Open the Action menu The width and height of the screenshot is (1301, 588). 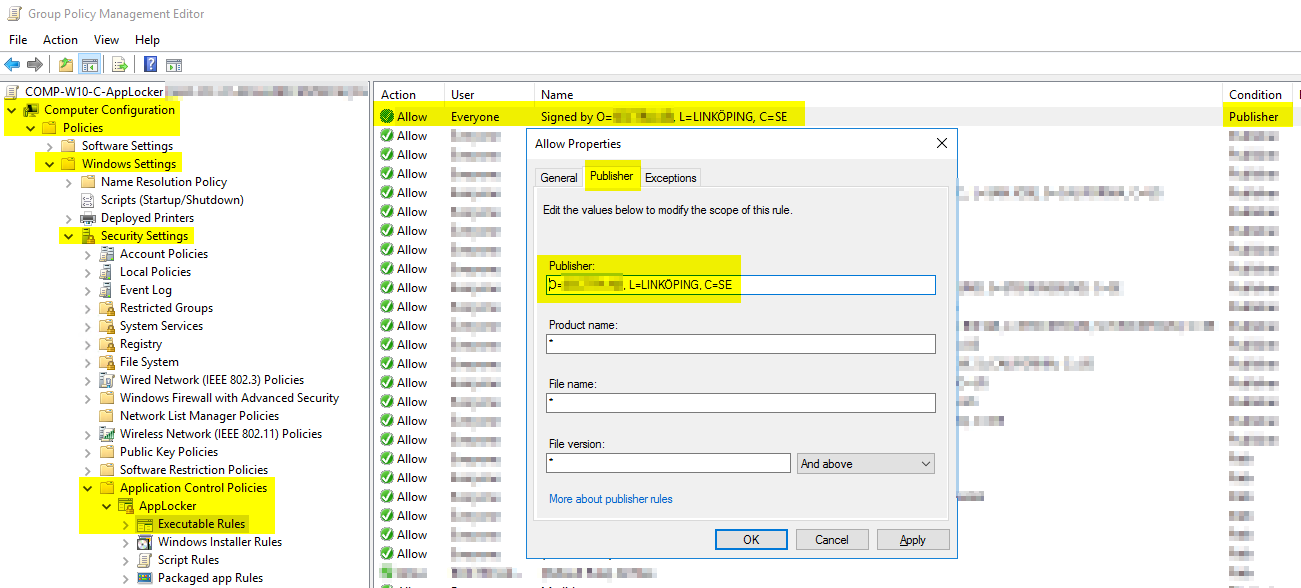[60, 40]
